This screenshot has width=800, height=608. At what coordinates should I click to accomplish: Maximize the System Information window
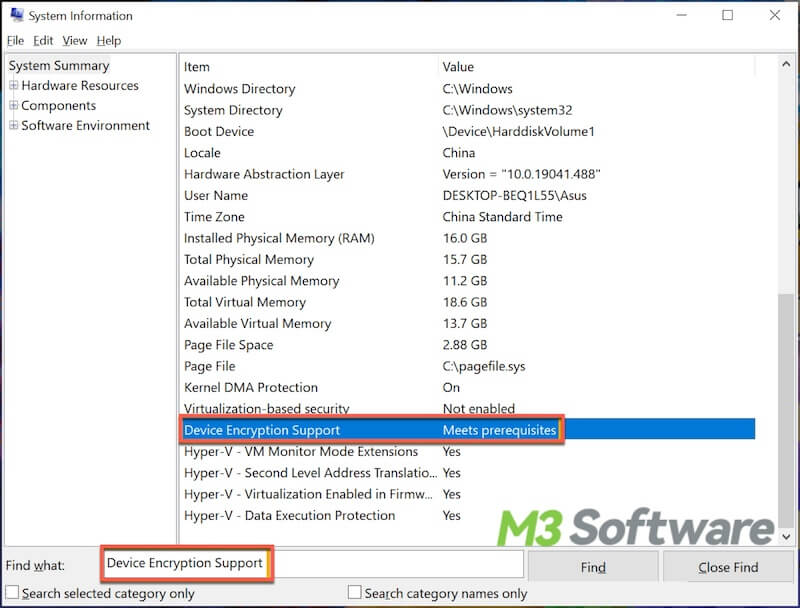728,15
